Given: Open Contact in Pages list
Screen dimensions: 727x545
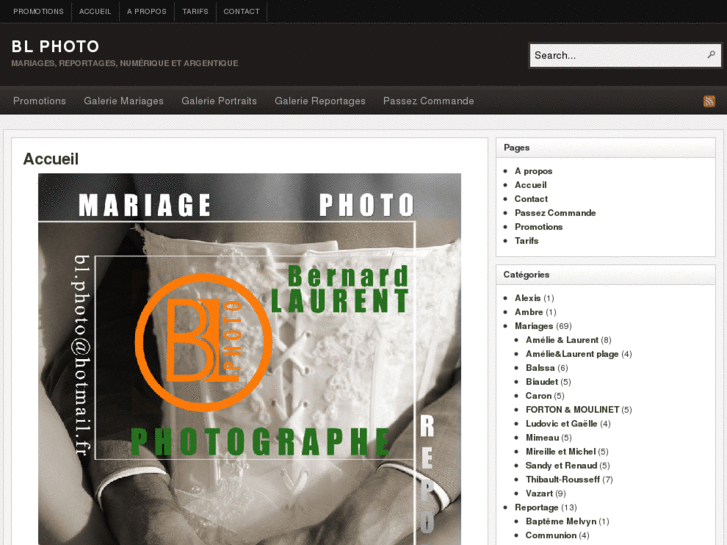Looking at the screenshot, I should (531, 199).
